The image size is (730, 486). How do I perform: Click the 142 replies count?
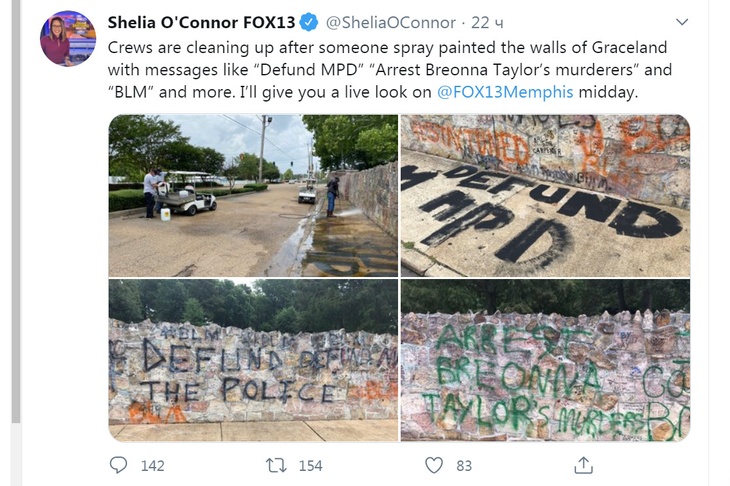[x=152, y=465]
